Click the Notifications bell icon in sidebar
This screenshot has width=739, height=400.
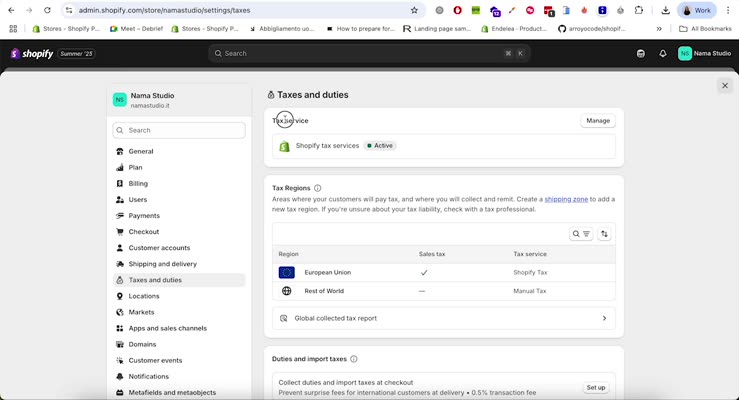point(120,376)
